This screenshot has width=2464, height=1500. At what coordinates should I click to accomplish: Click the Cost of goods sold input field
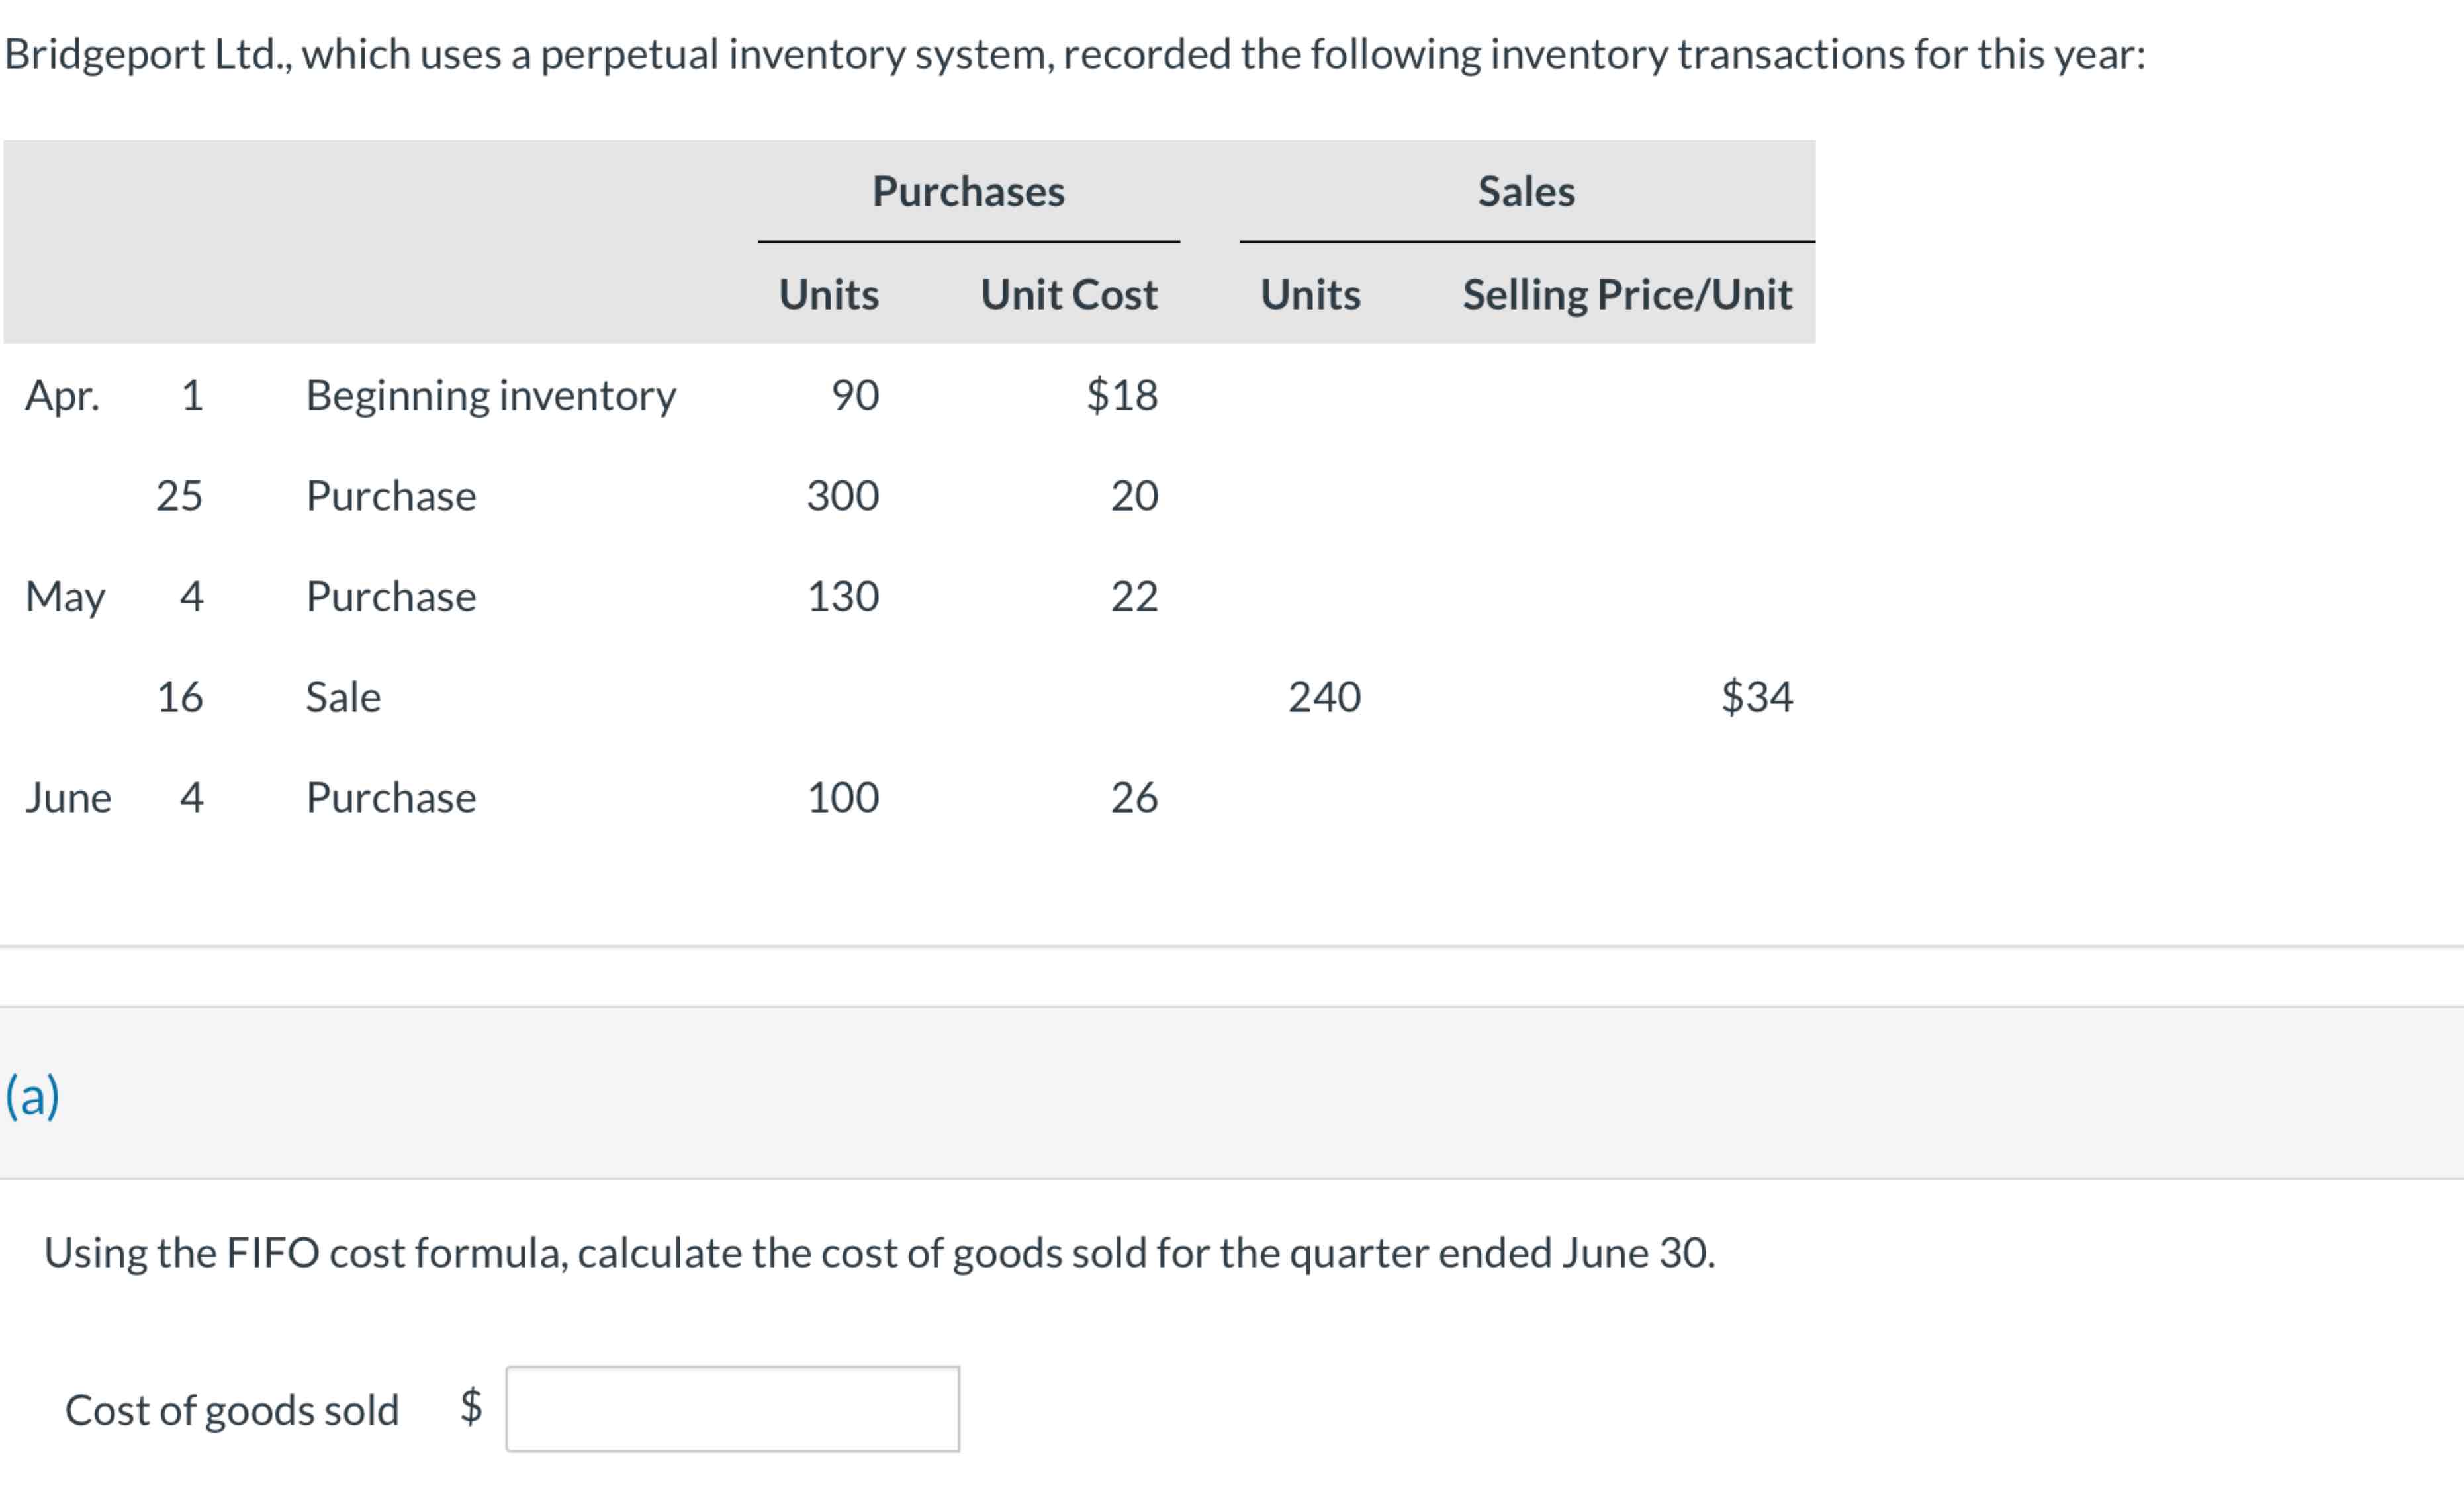tap(732, 1408)
